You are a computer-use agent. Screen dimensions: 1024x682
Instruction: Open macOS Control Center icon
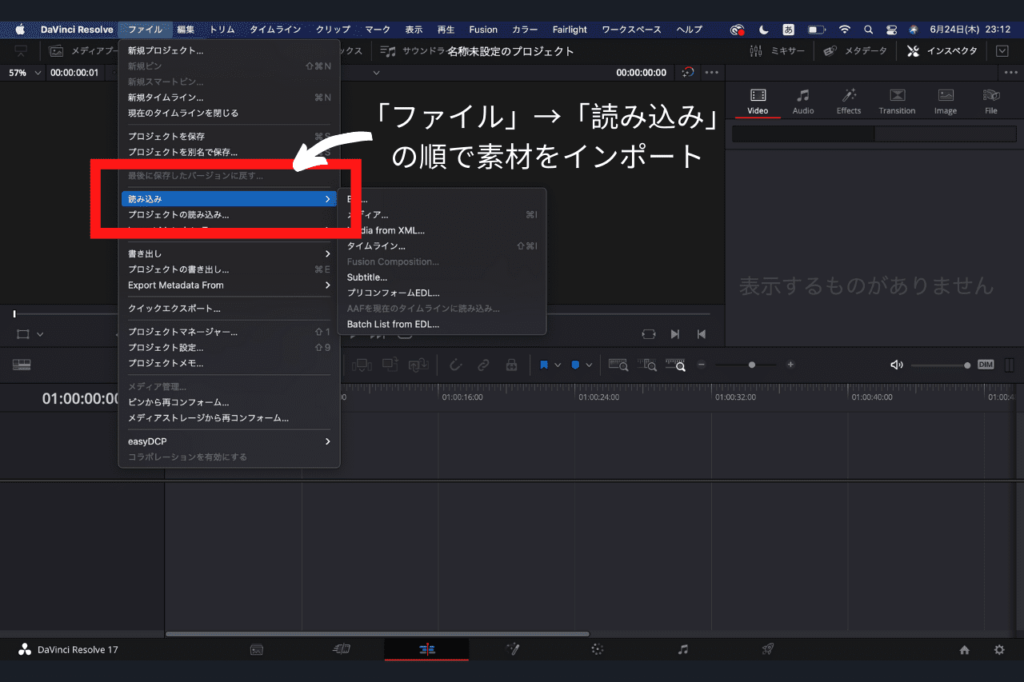click(x=891, y=29)
